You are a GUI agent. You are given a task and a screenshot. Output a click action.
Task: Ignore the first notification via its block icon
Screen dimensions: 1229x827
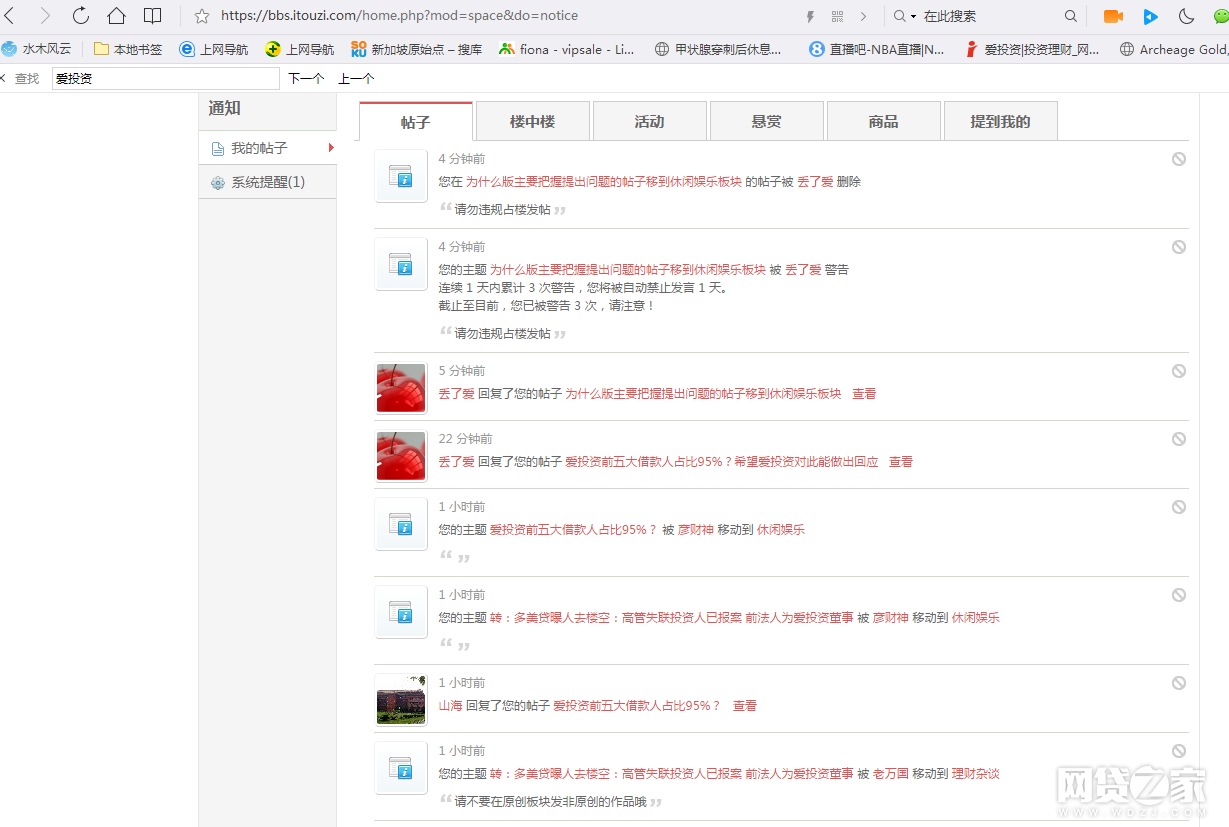(x=1179, y=159)
